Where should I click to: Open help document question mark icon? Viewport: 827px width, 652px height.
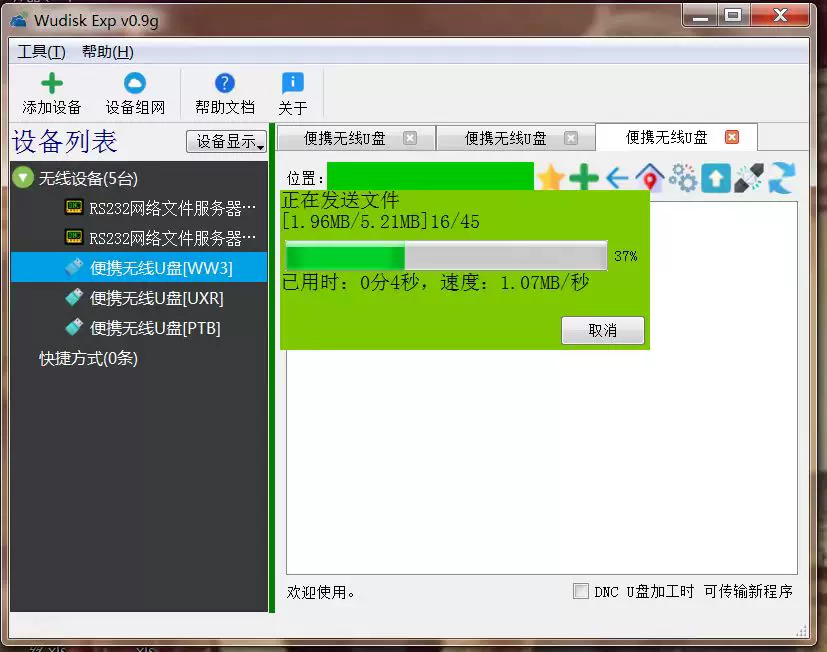tap(225, 83)
